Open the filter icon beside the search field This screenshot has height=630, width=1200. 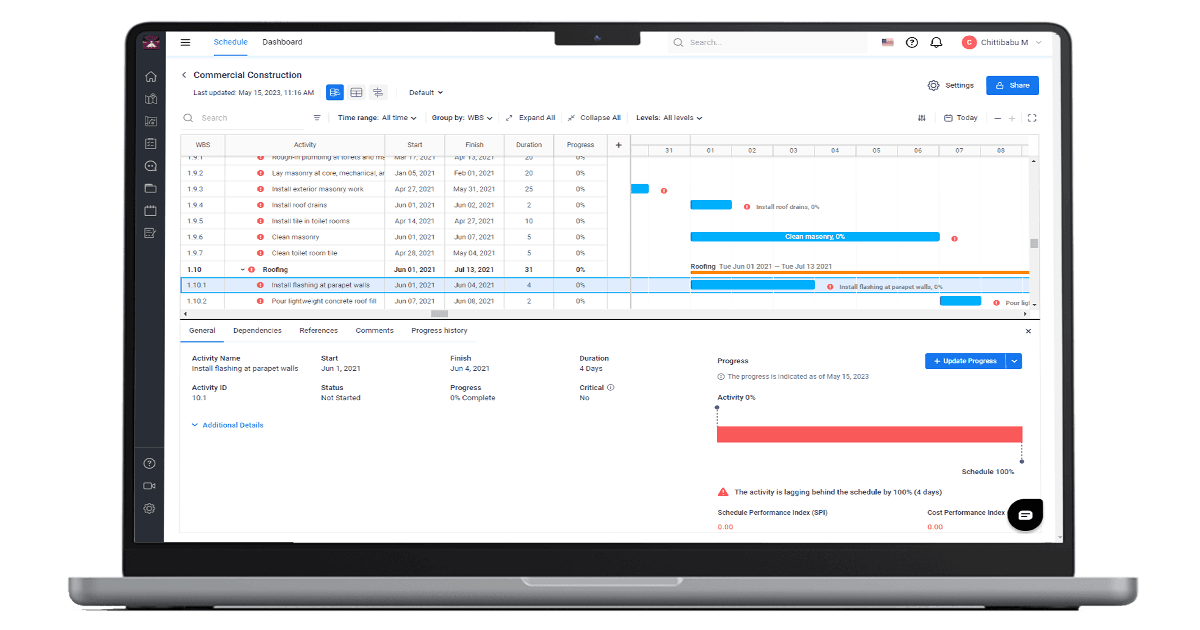point(317,117)
